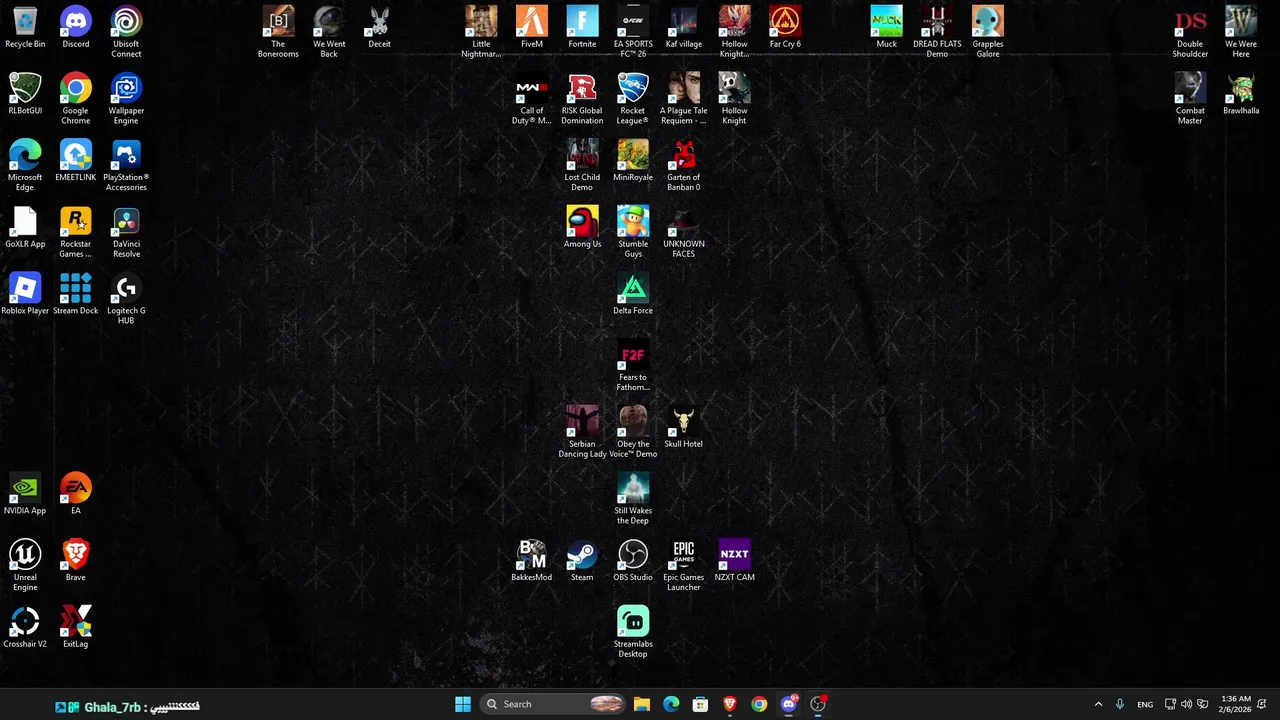Select the Deceit game icon
The image size is (1280, 720).
[x=380, y=28]
